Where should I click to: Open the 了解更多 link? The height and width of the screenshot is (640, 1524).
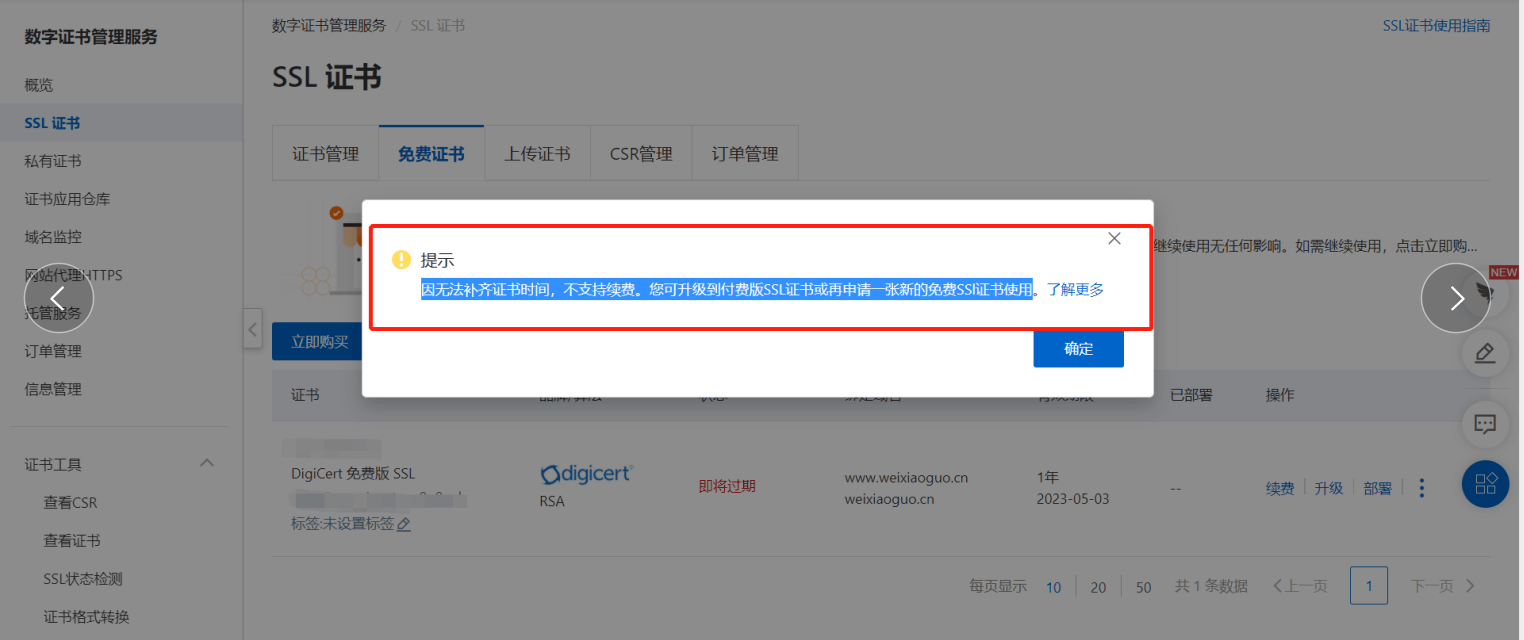[x=1075, y=290]
